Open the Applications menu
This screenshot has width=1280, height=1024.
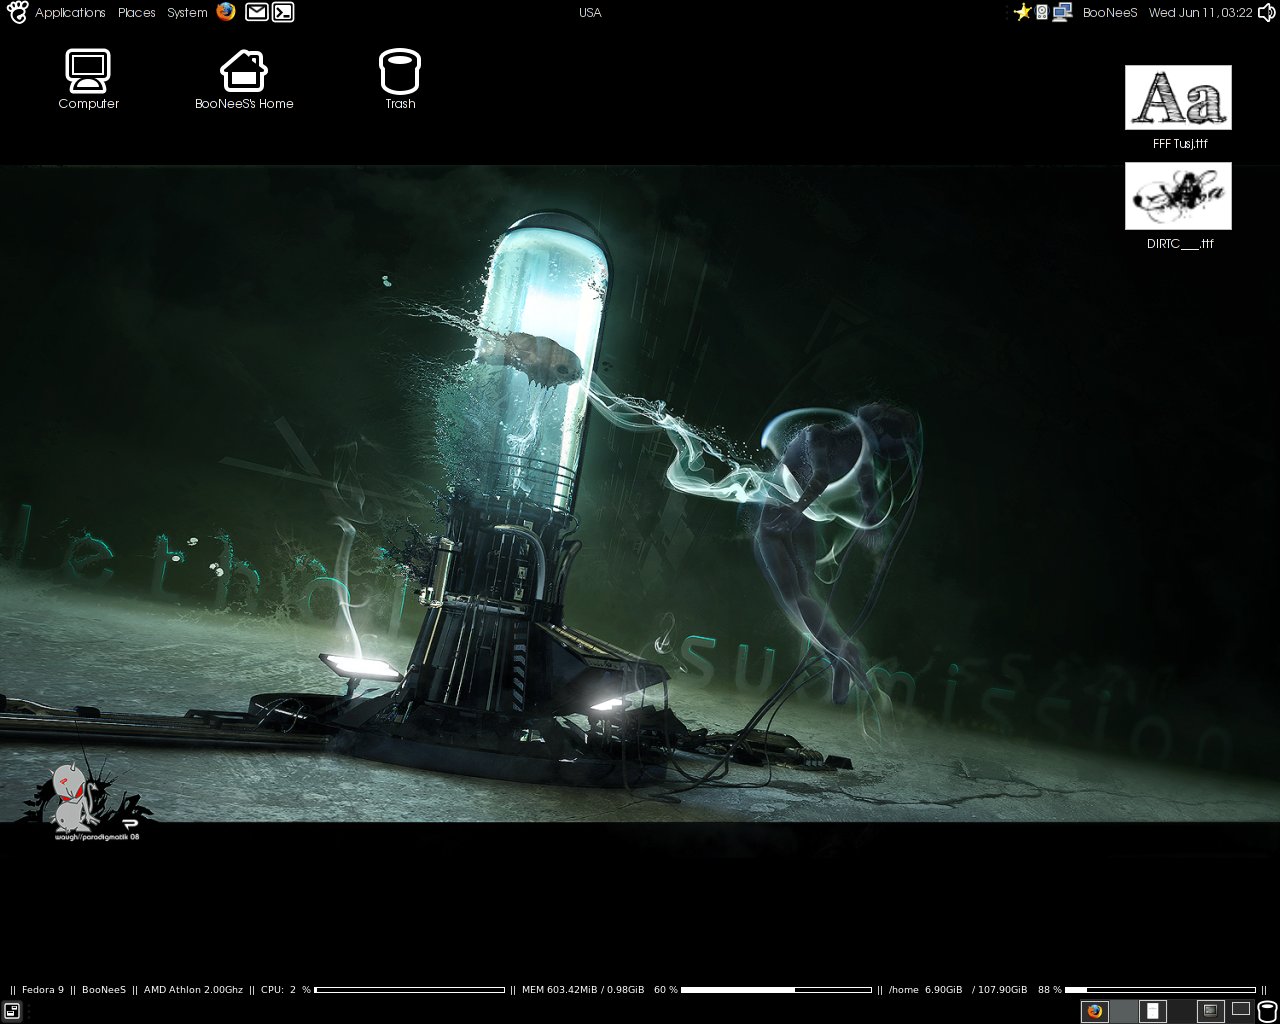[x=70, y=12]
